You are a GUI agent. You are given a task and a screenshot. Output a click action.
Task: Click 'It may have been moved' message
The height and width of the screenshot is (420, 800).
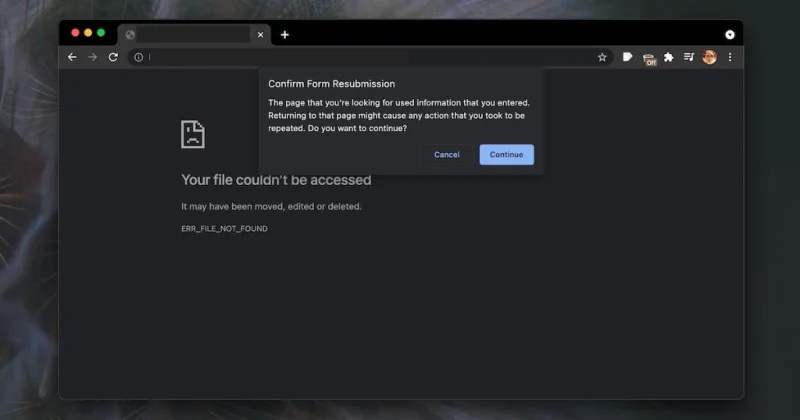pos(271,206)
